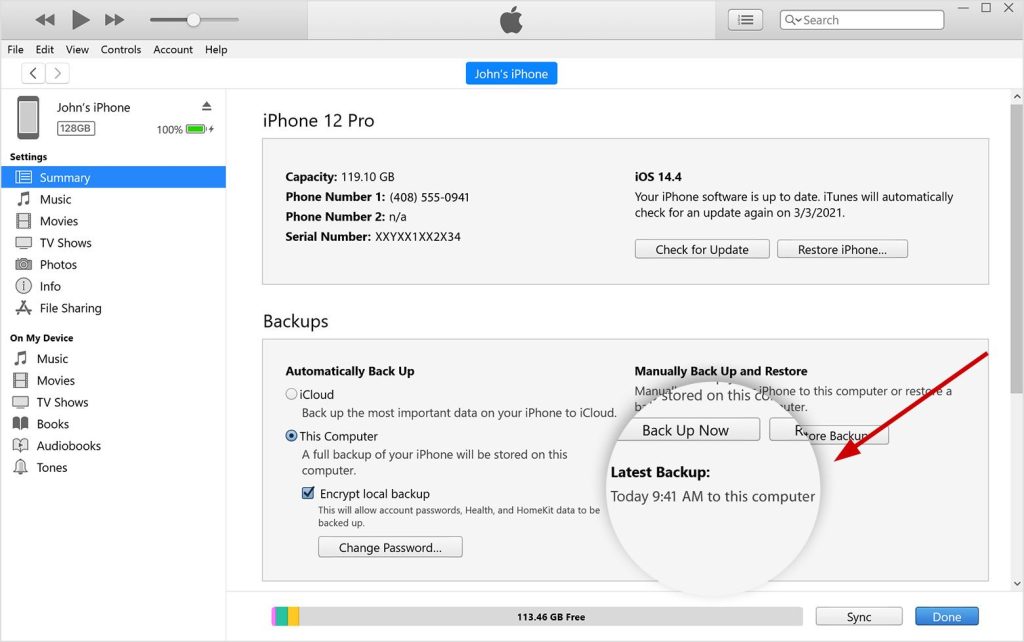Open the list view icon near search
1024x642 pixels.
[745, 20]
